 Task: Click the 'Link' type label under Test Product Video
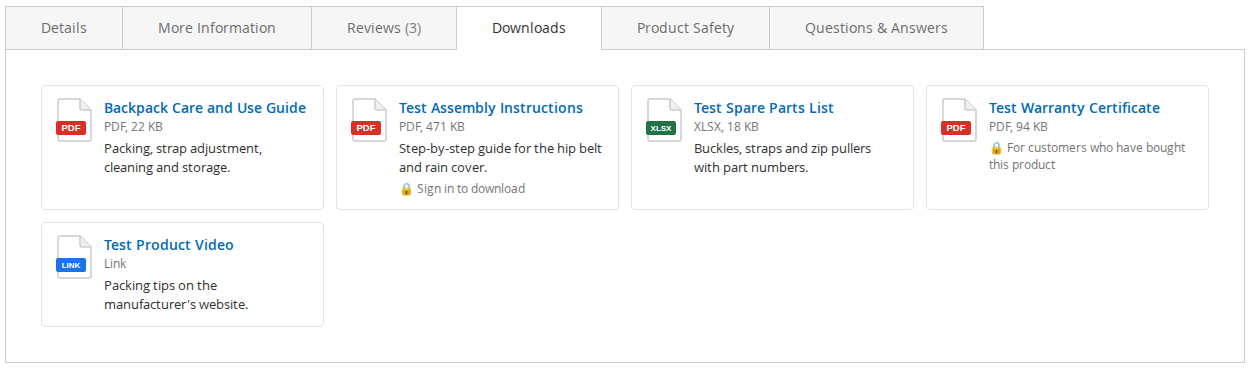pyautogui.click(x=115, y=264)
